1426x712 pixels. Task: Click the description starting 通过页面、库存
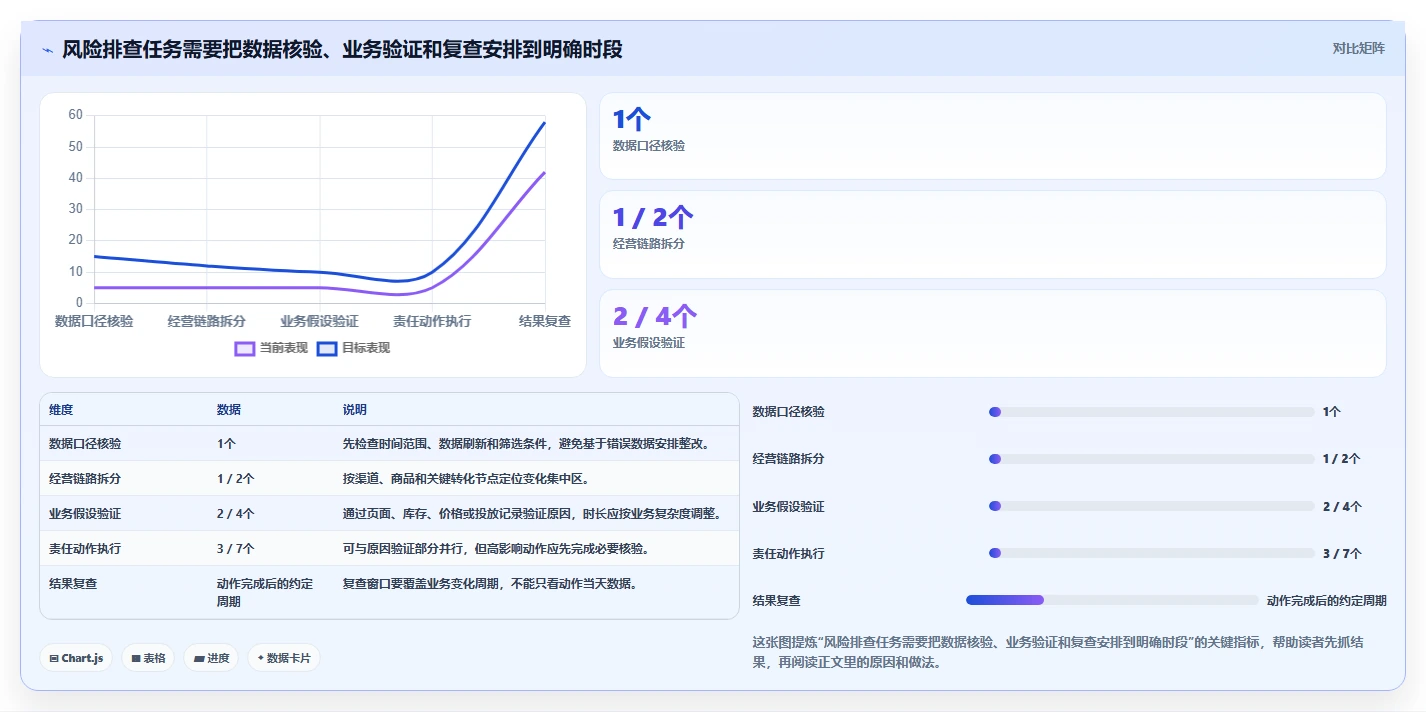532,513
